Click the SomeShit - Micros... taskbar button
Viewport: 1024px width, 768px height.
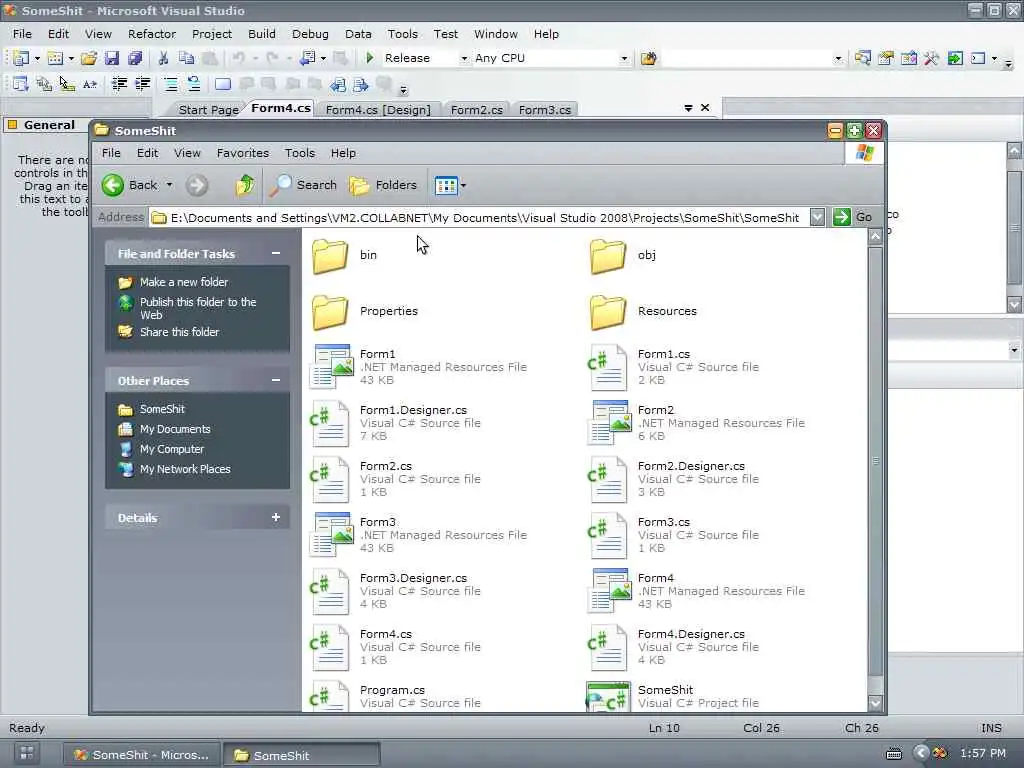(140, 755)
